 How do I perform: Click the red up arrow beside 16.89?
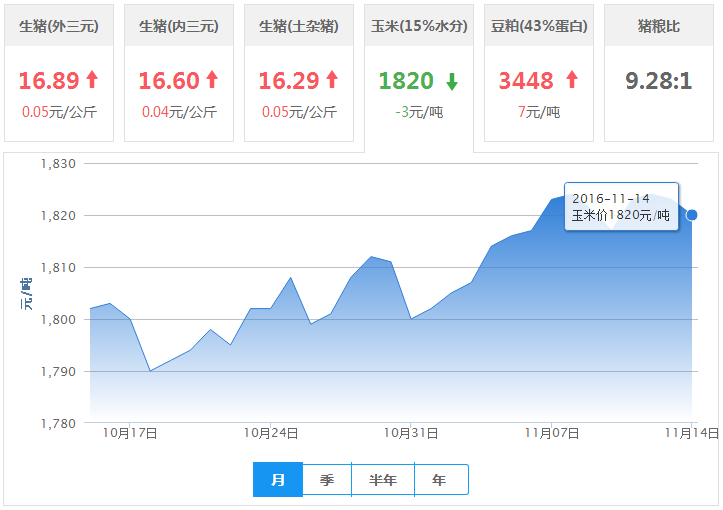tap(92, 79)
